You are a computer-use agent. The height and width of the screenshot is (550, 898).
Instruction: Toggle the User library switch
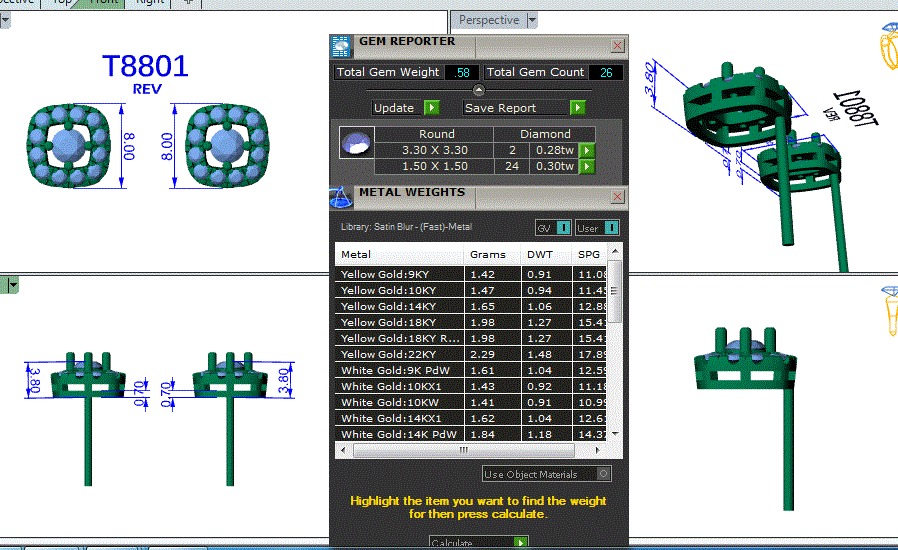coord(611,227)
